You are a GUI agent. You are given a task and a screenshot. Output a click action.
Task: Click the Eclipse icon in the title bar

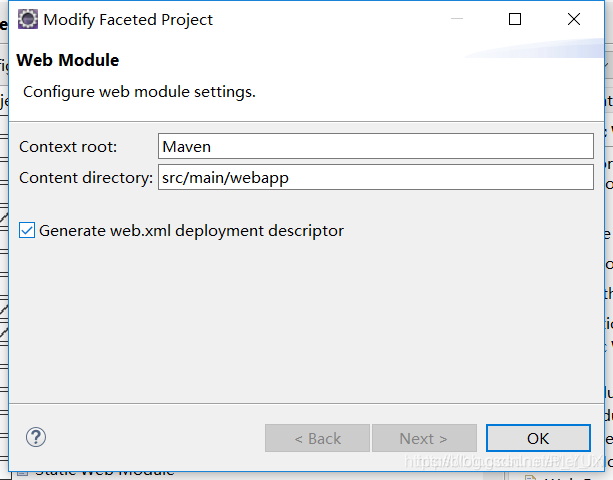[28, 19]
